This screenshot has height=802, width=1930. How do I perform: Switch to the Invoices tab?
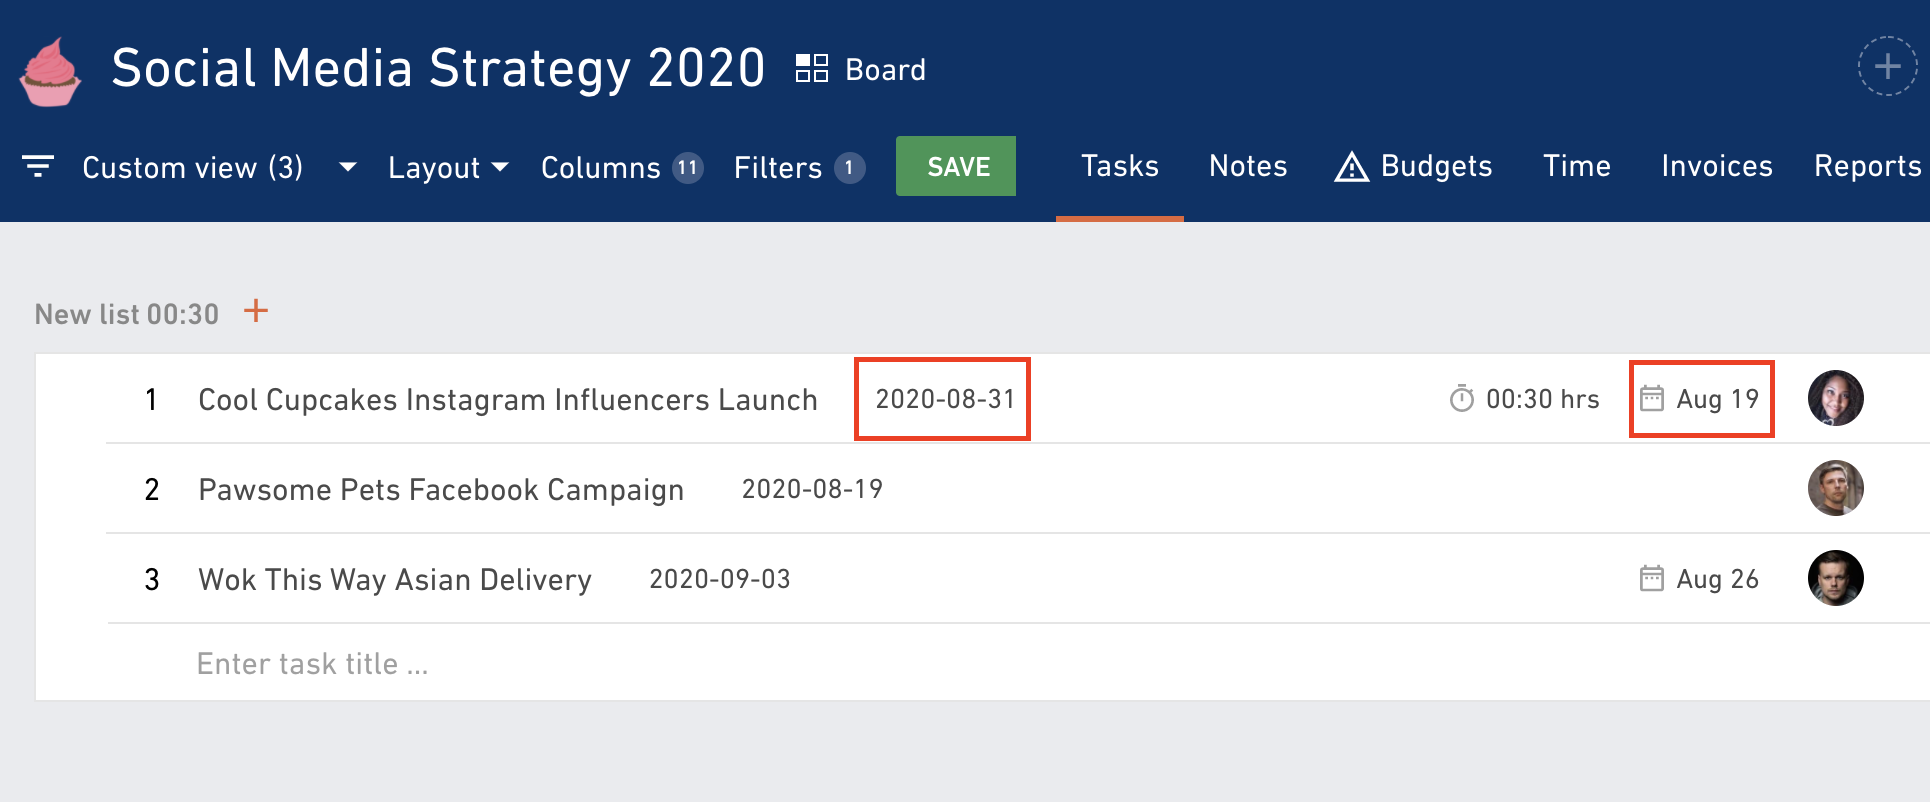coord(1717,166)
